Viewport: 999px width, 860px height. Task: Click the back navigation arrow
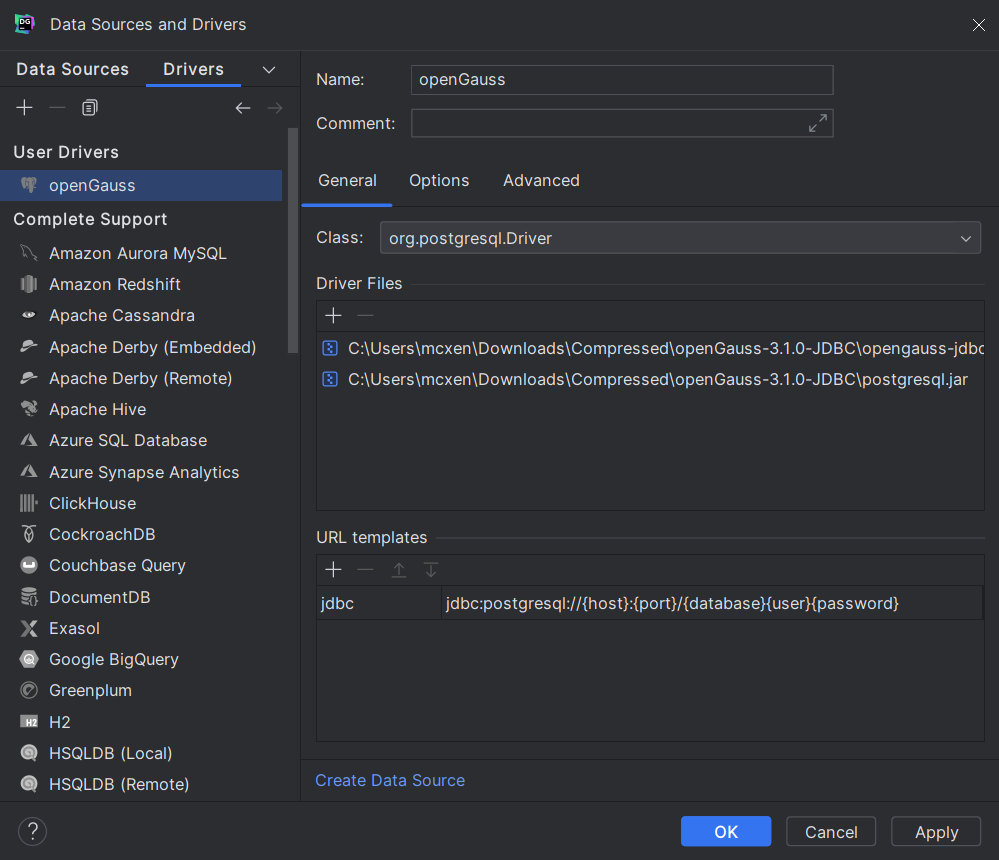tap(243, 108)
